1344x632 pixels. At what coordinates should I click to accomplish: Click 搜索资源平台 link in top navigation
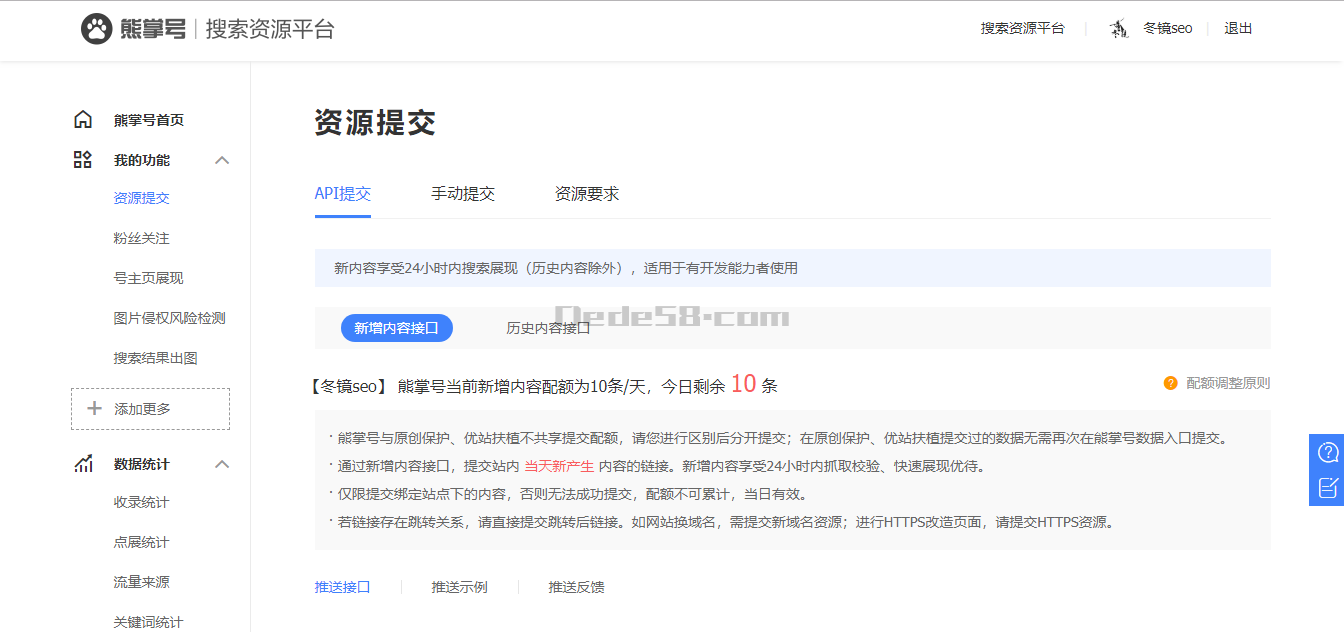(x=1023, y=29)
